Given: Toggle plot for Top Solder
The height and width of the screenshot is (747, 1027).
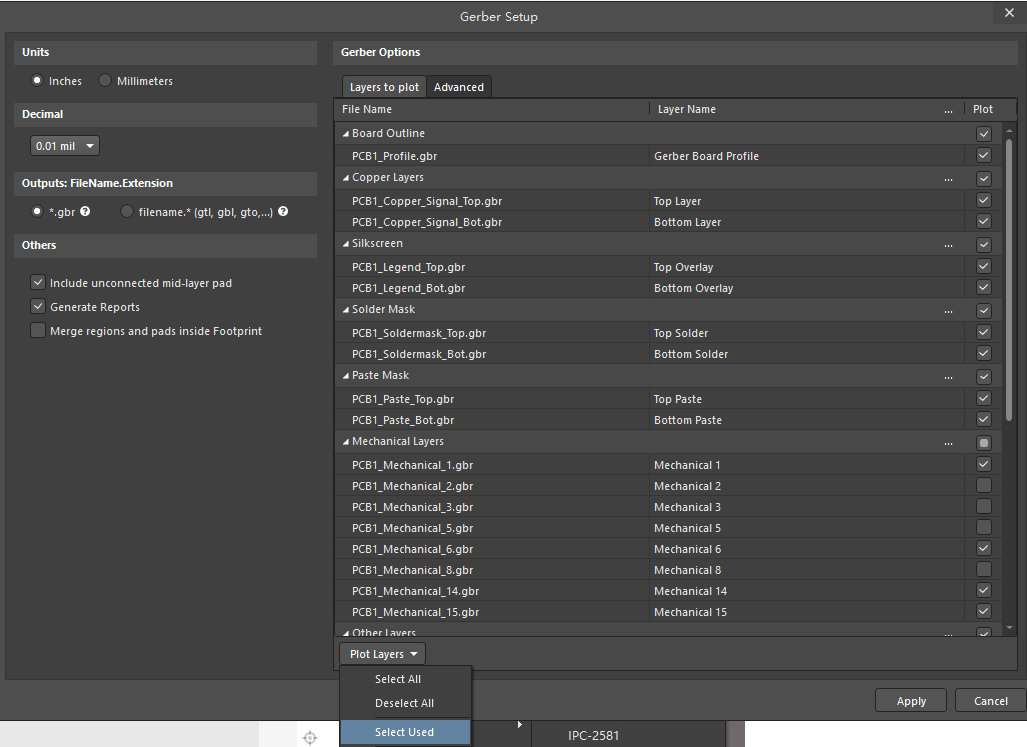Looking at the screenshot, I should [x=984, y=333].
